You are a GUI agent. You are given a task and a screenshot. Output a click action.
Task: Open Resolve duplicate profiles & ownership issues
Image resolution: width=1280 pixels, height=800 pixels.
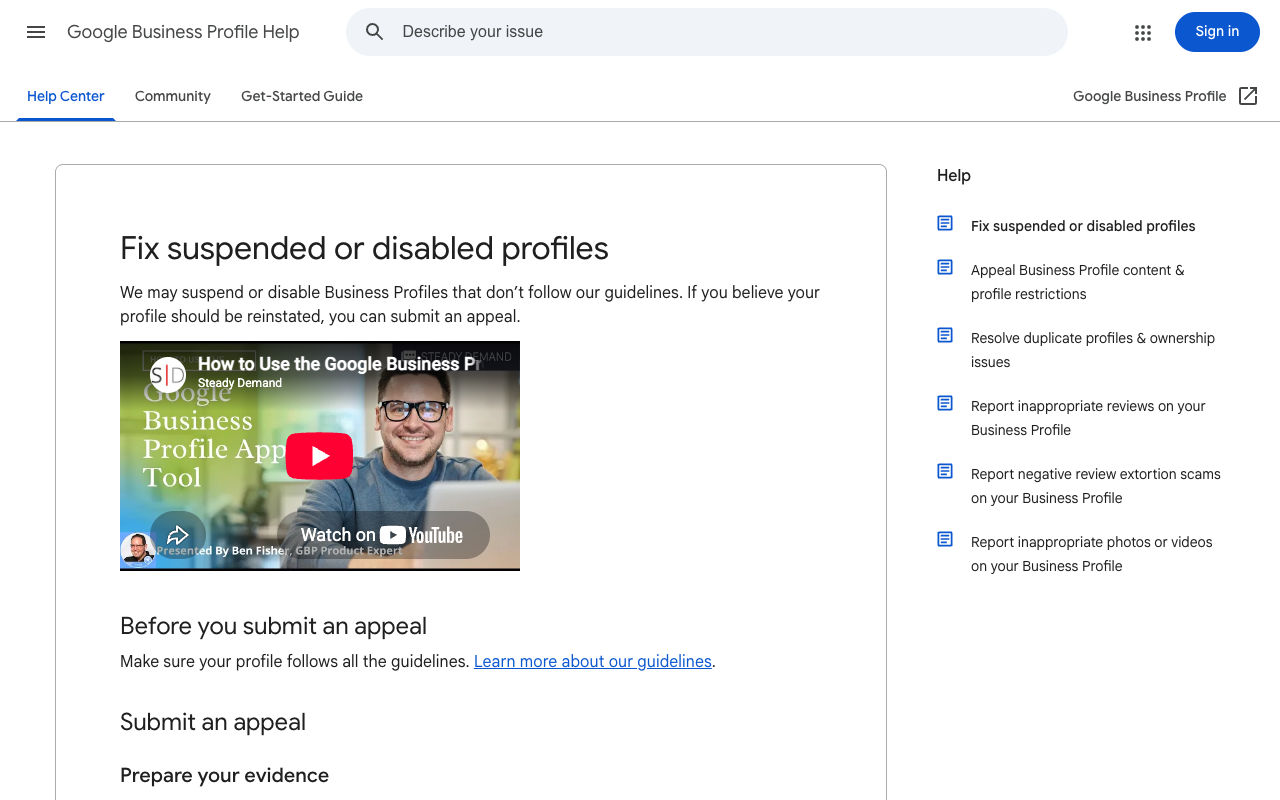pos(1093,350)
